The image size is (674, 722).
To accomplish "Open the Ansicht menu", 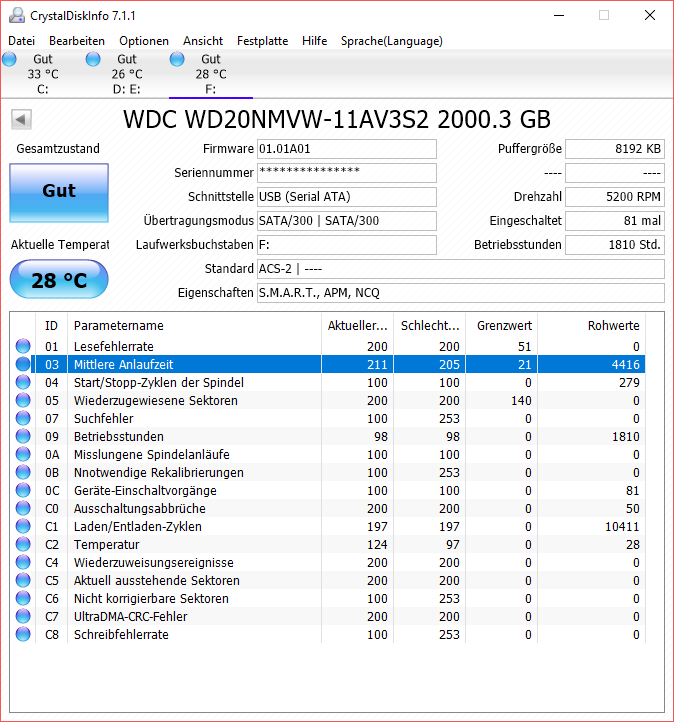I will click(203, 41).
